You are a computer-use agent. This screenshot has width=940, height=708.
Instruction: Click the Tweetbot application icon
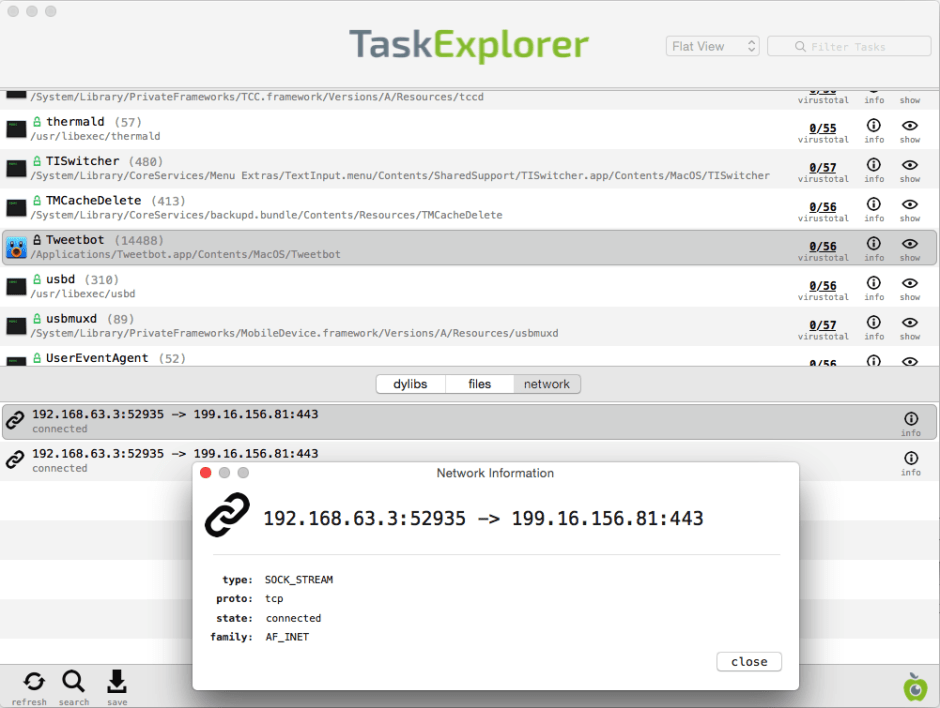click(x=16, y=246)
